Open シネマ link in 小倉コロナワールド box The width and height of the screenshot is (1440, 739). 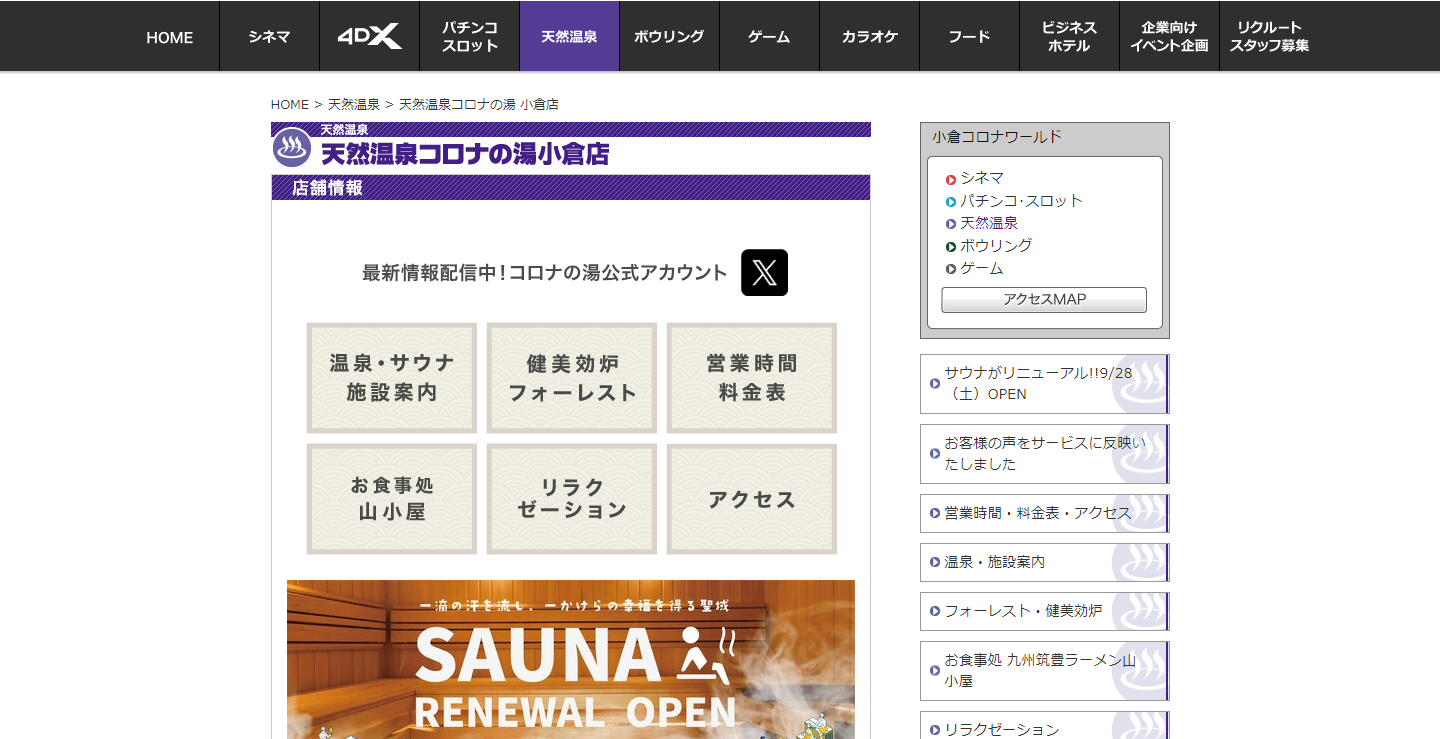click(982, 178)
